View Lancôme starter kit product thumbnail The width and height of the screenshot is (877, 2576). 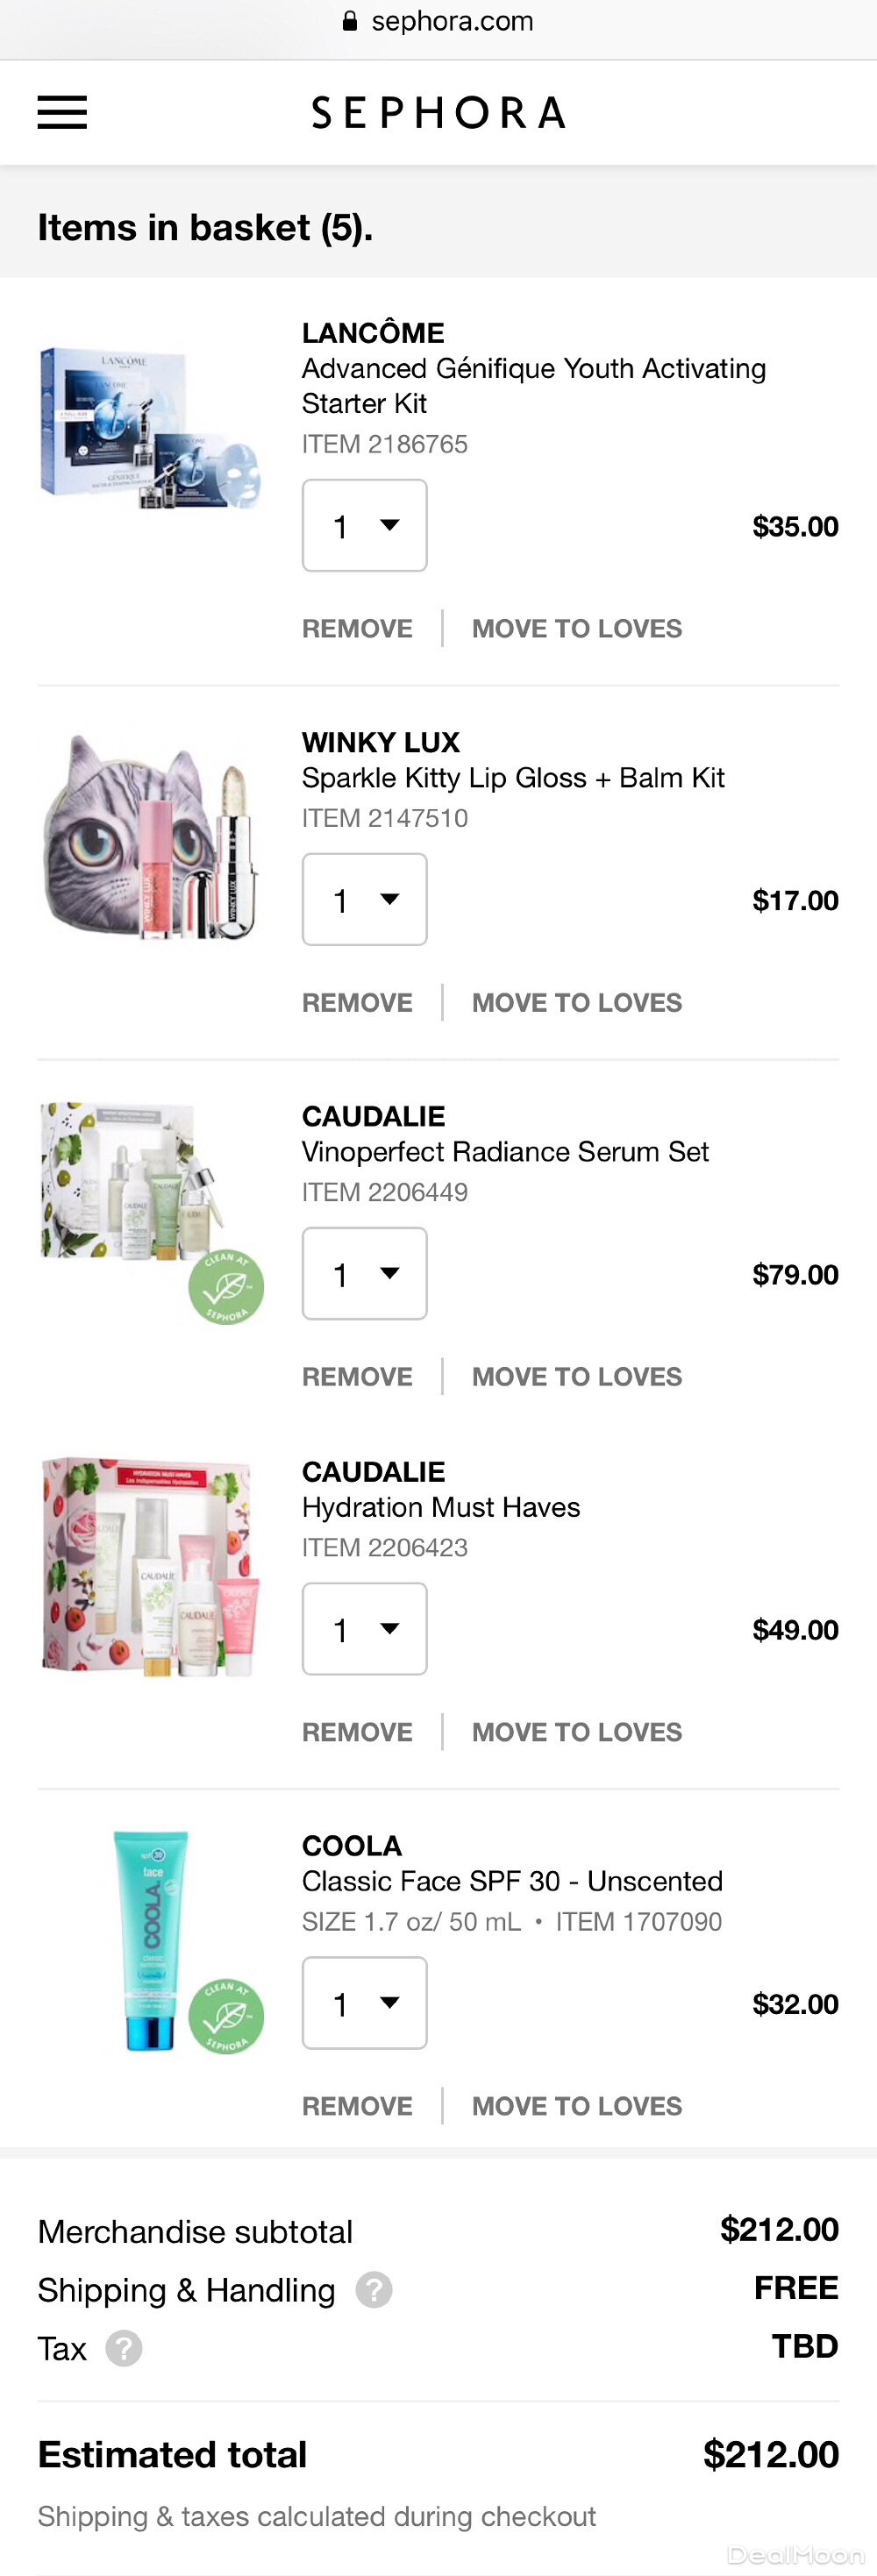pyautogui.click(x=150, y=427)
